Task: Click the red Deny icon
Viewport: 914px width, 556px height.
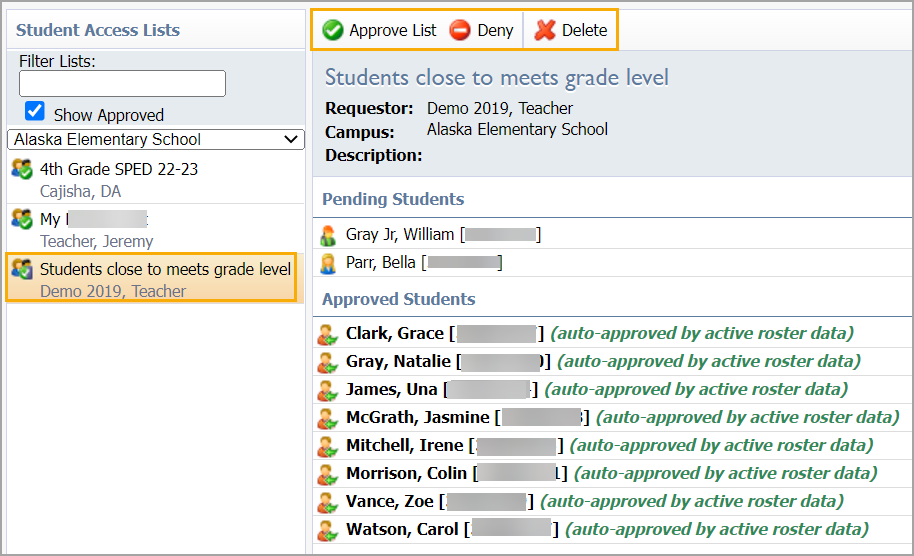Action: [x=460, y=30]
